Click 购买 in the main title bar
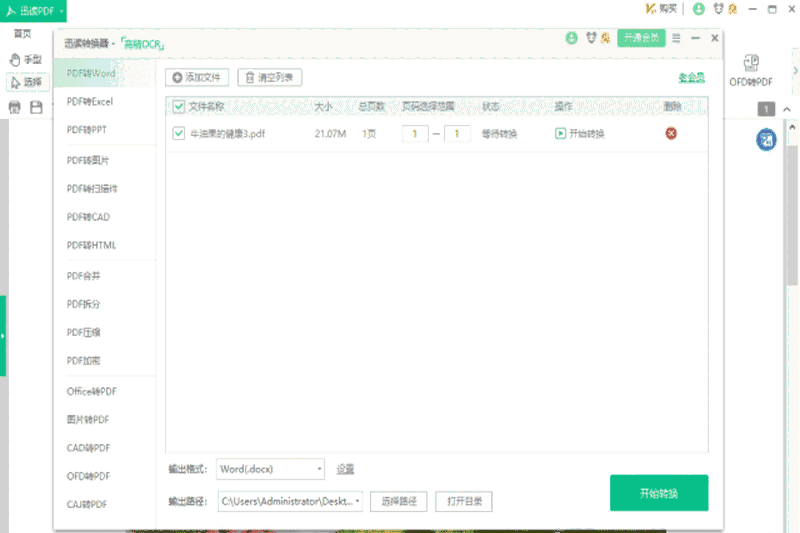 tap(662, 9)
